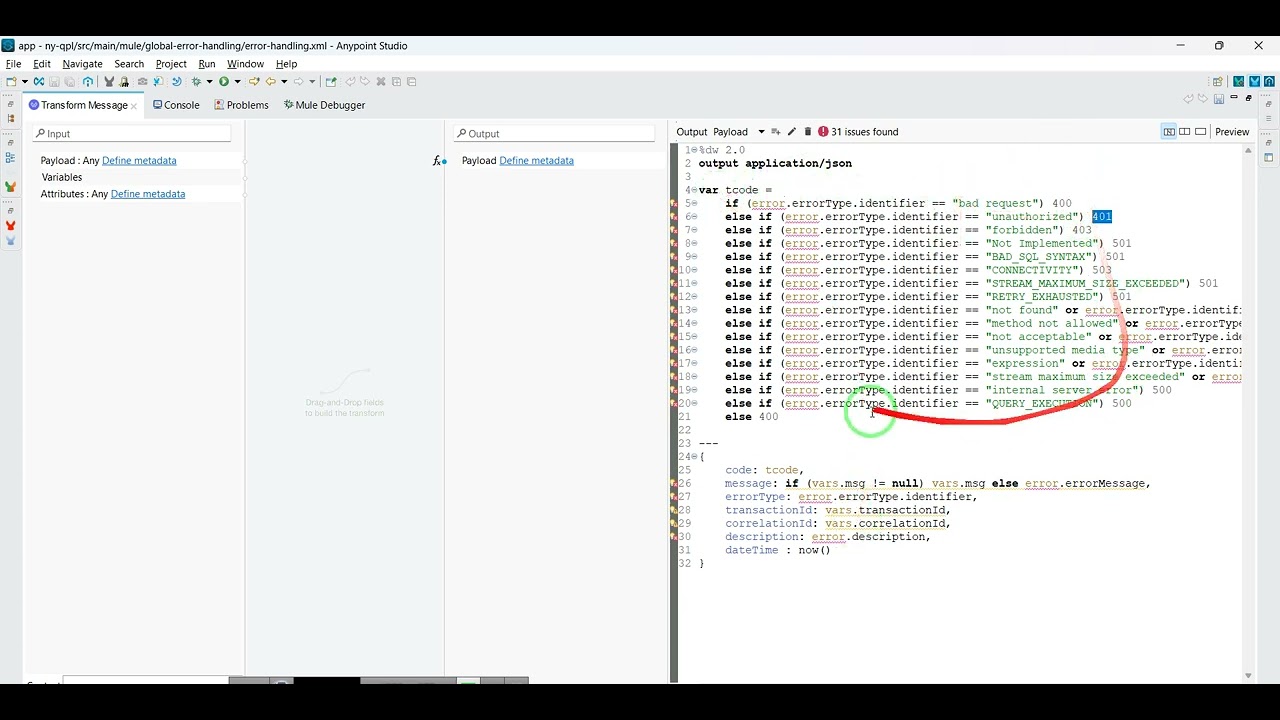1280x720 pixels.
Task: Click the Save toolbar icon
Action: pos(54,82)
